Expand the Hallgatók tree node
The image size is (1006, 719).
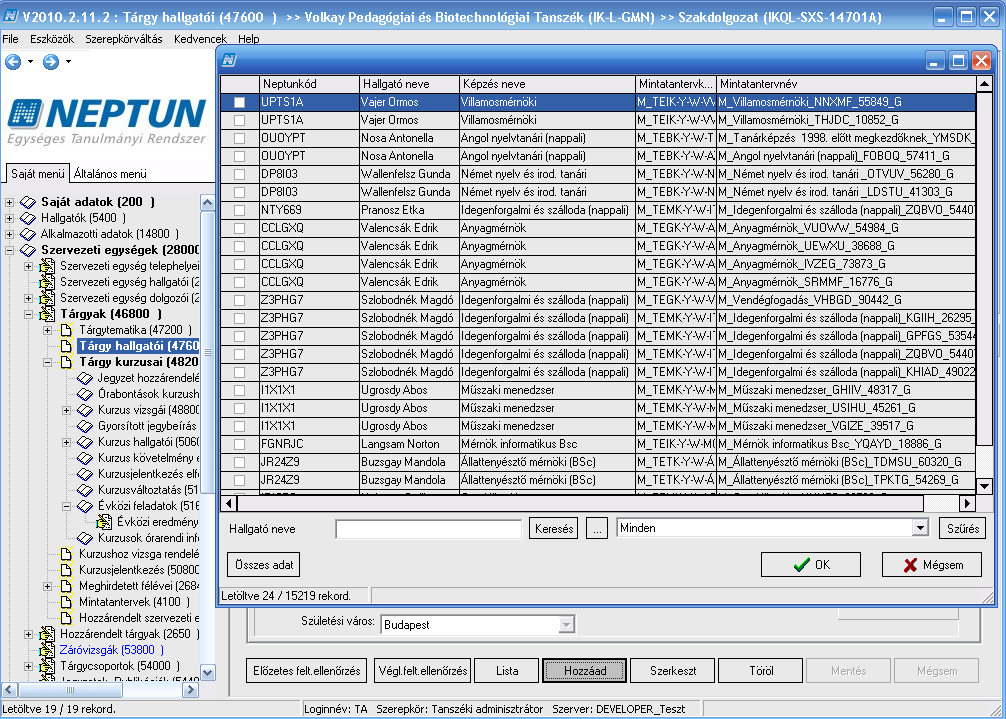point(10,218)
